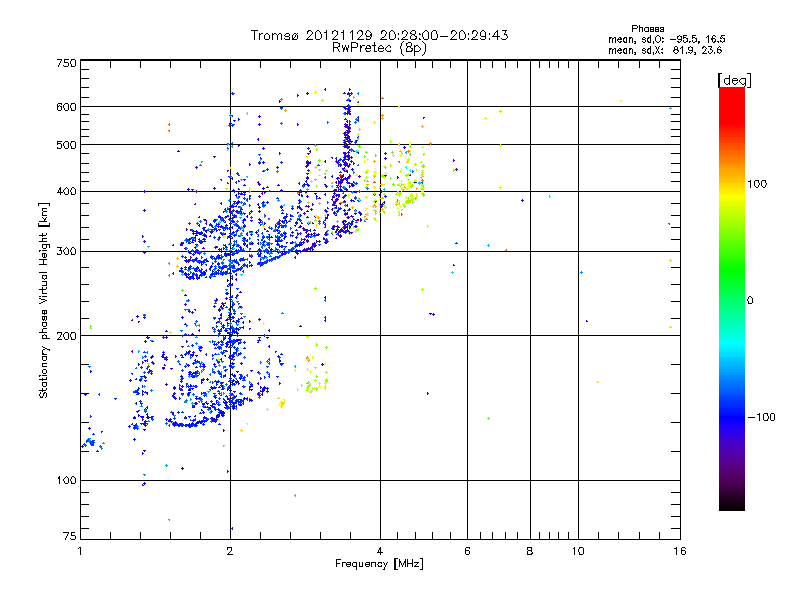Click the x-axis '8' tick label

click(x=530, y=551)
